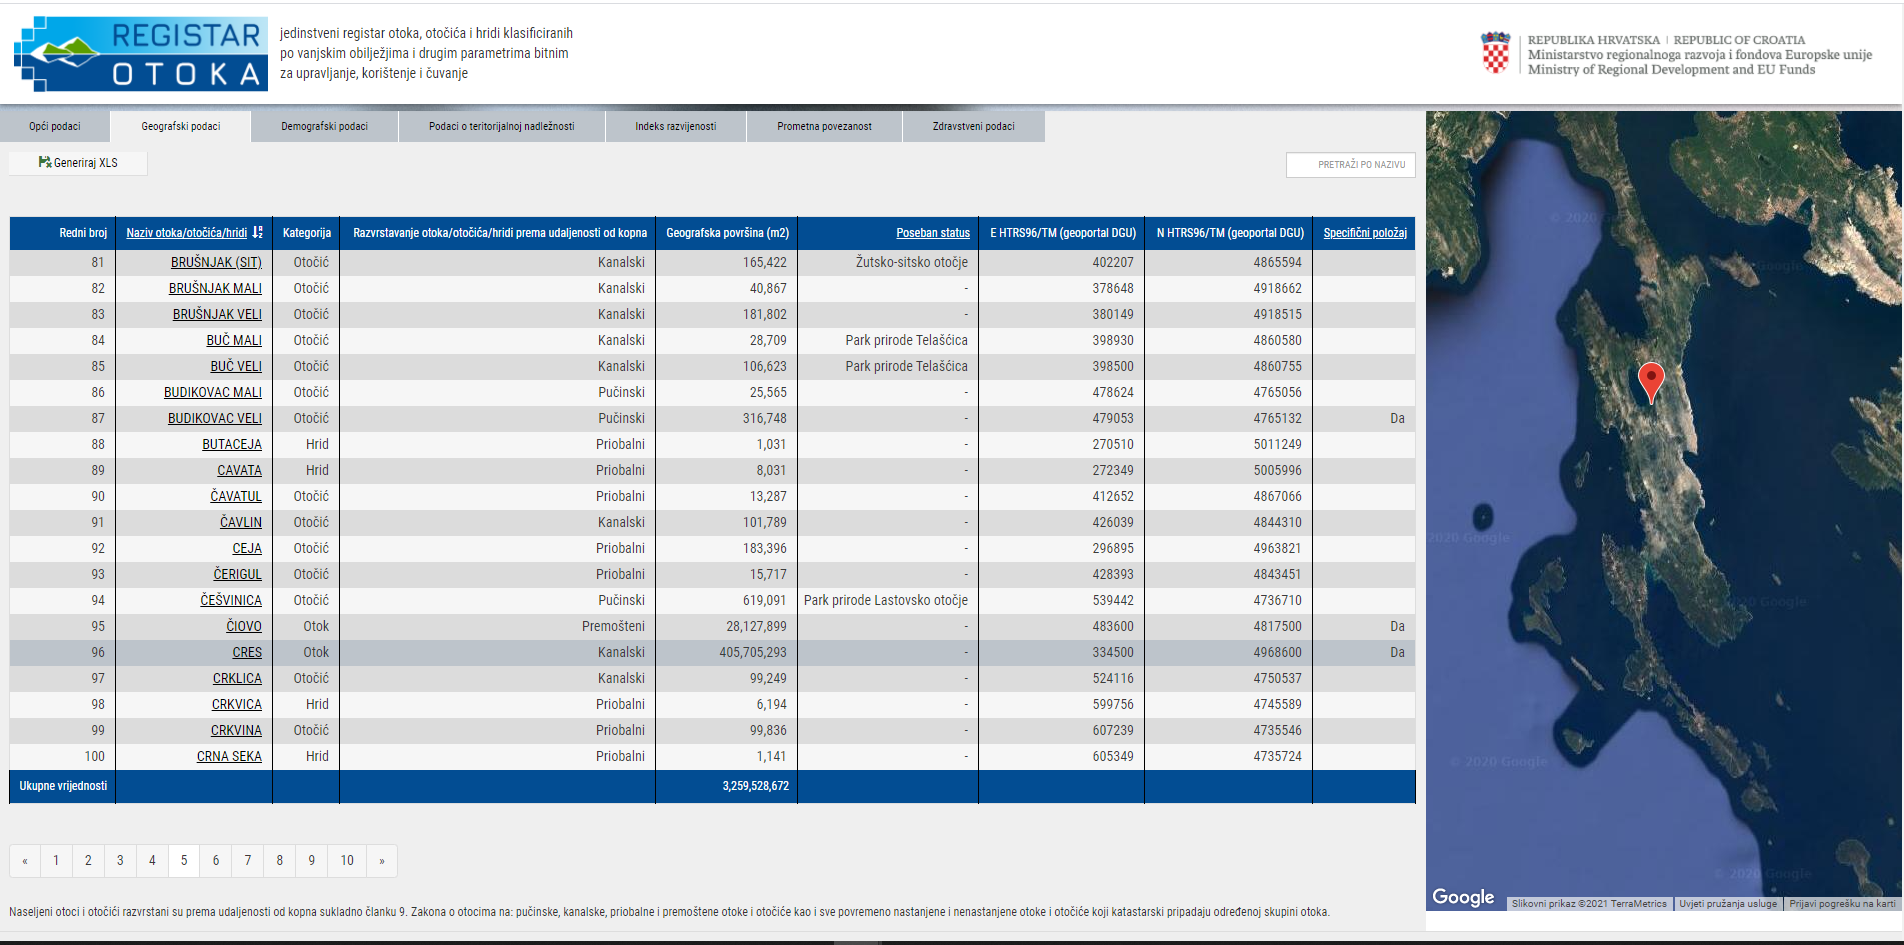Screen dimensions: 1904x945
Task: Focus the Pretraži po nazivu search field
Action: 1350,165
